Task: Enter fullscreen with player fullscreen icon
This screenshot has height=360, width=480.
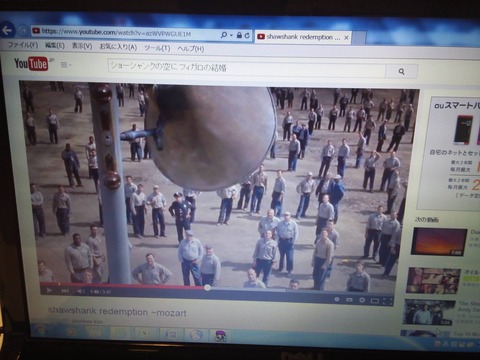Action: (387, 301)
